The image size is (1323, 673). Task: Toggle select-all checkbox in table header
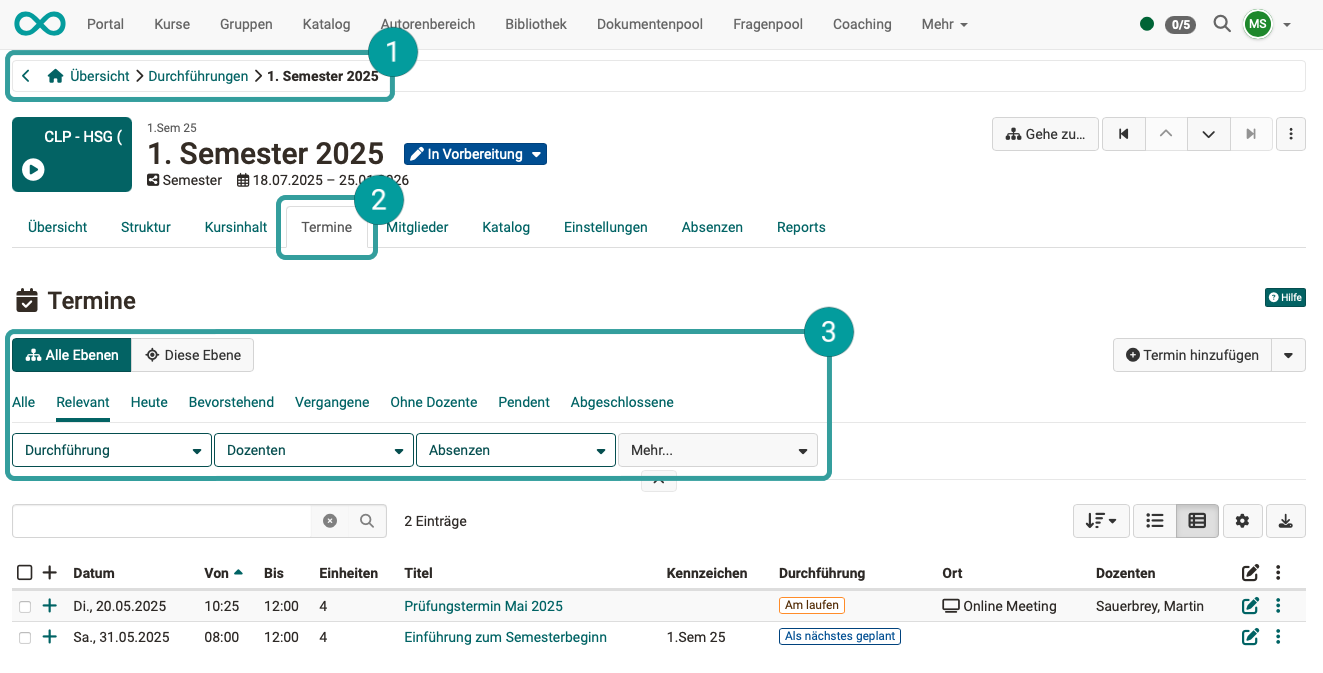click(25, 572)
